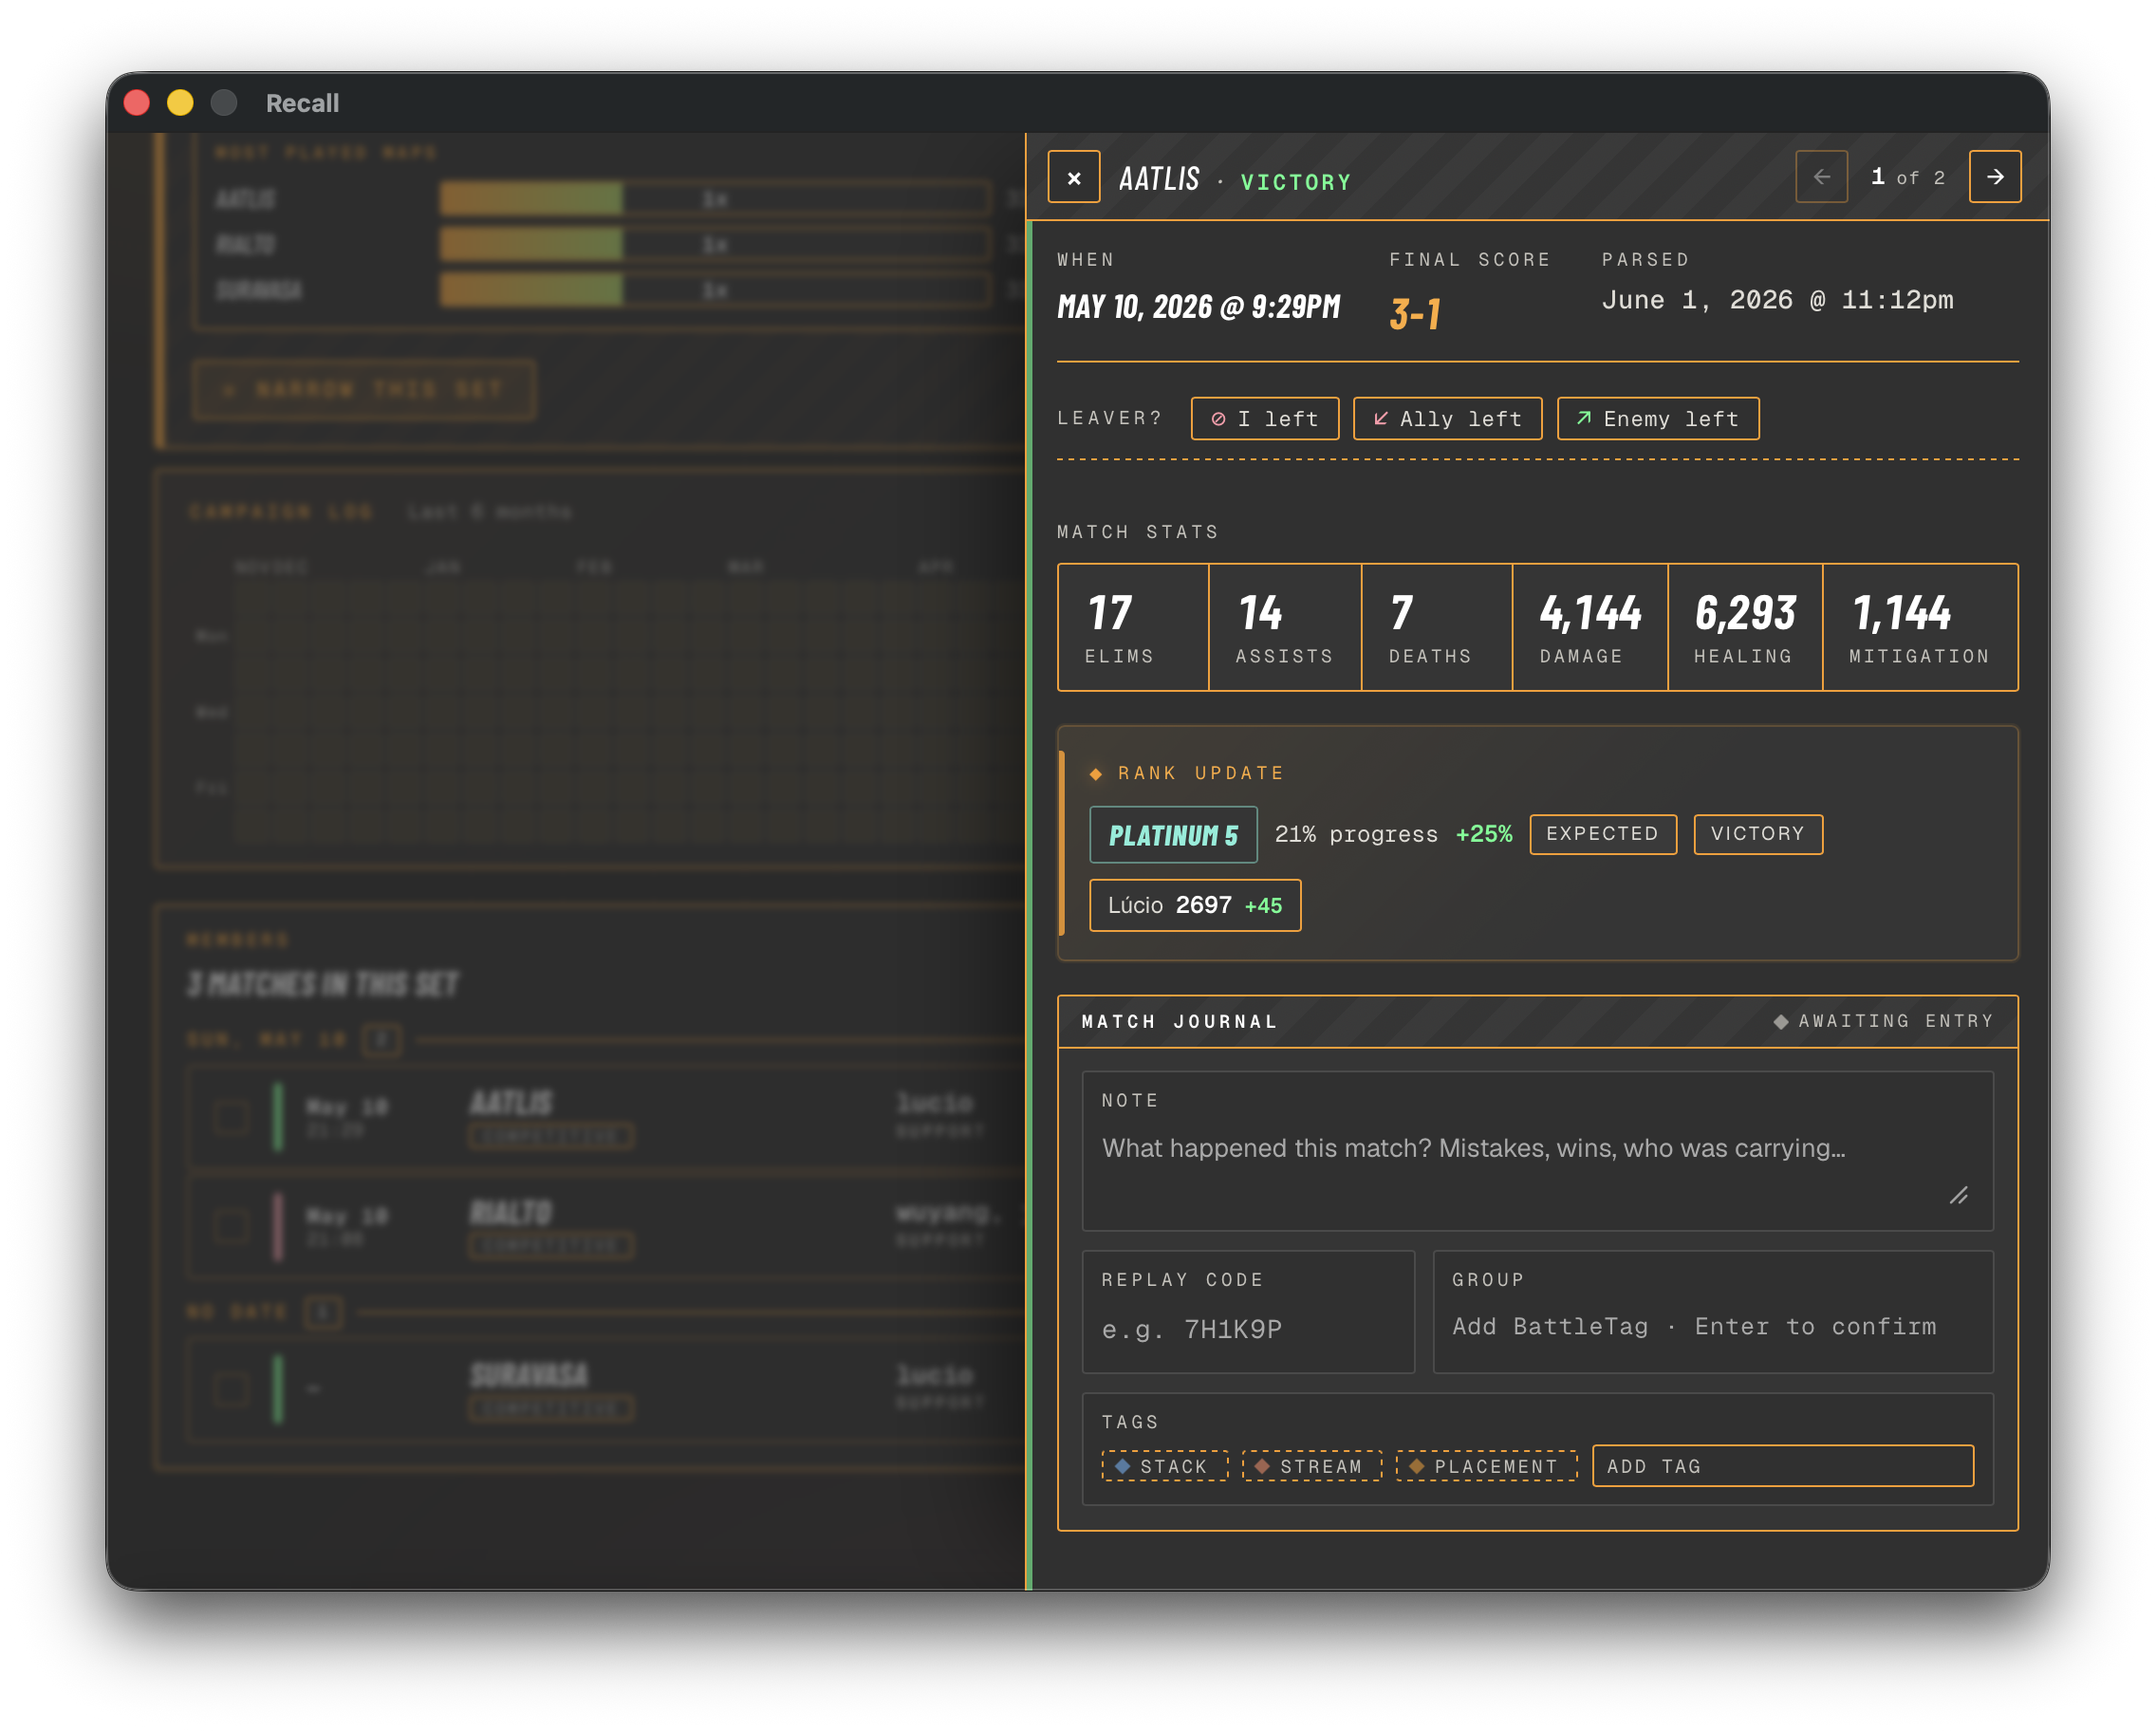Check the SURAVASA match row checkbox
This screenshot has width=2156, height=1731.
click(x=231, y=1388)
